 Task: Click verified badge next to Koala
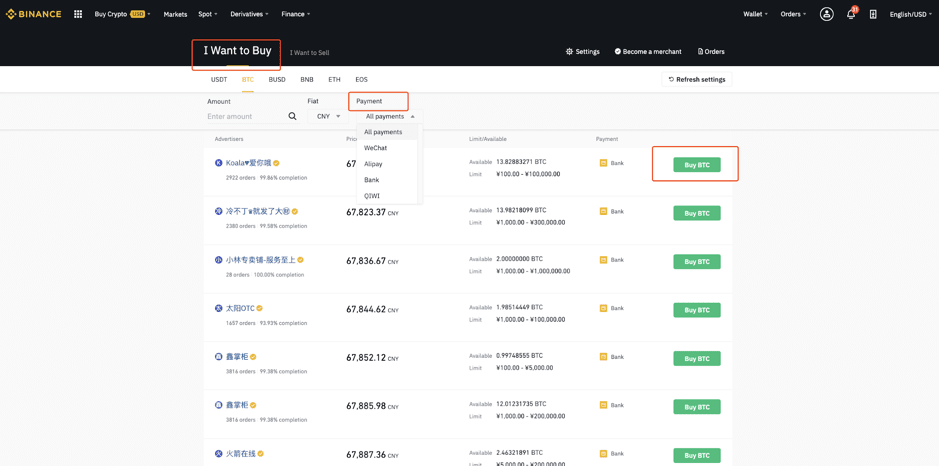coord(277,163)
